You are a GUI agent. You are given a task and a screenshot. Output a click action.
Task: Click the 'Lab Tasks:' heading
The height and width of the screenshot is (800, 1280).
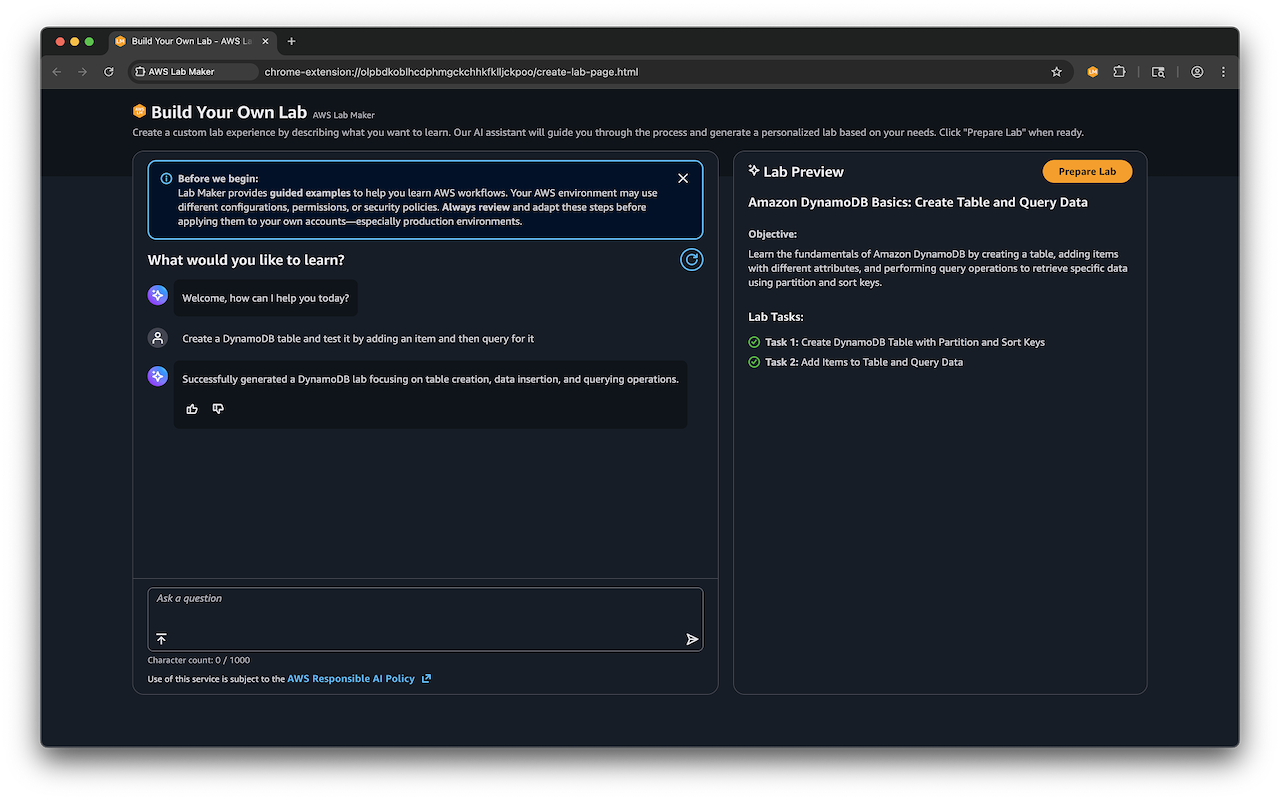click(x=776, y=317)
